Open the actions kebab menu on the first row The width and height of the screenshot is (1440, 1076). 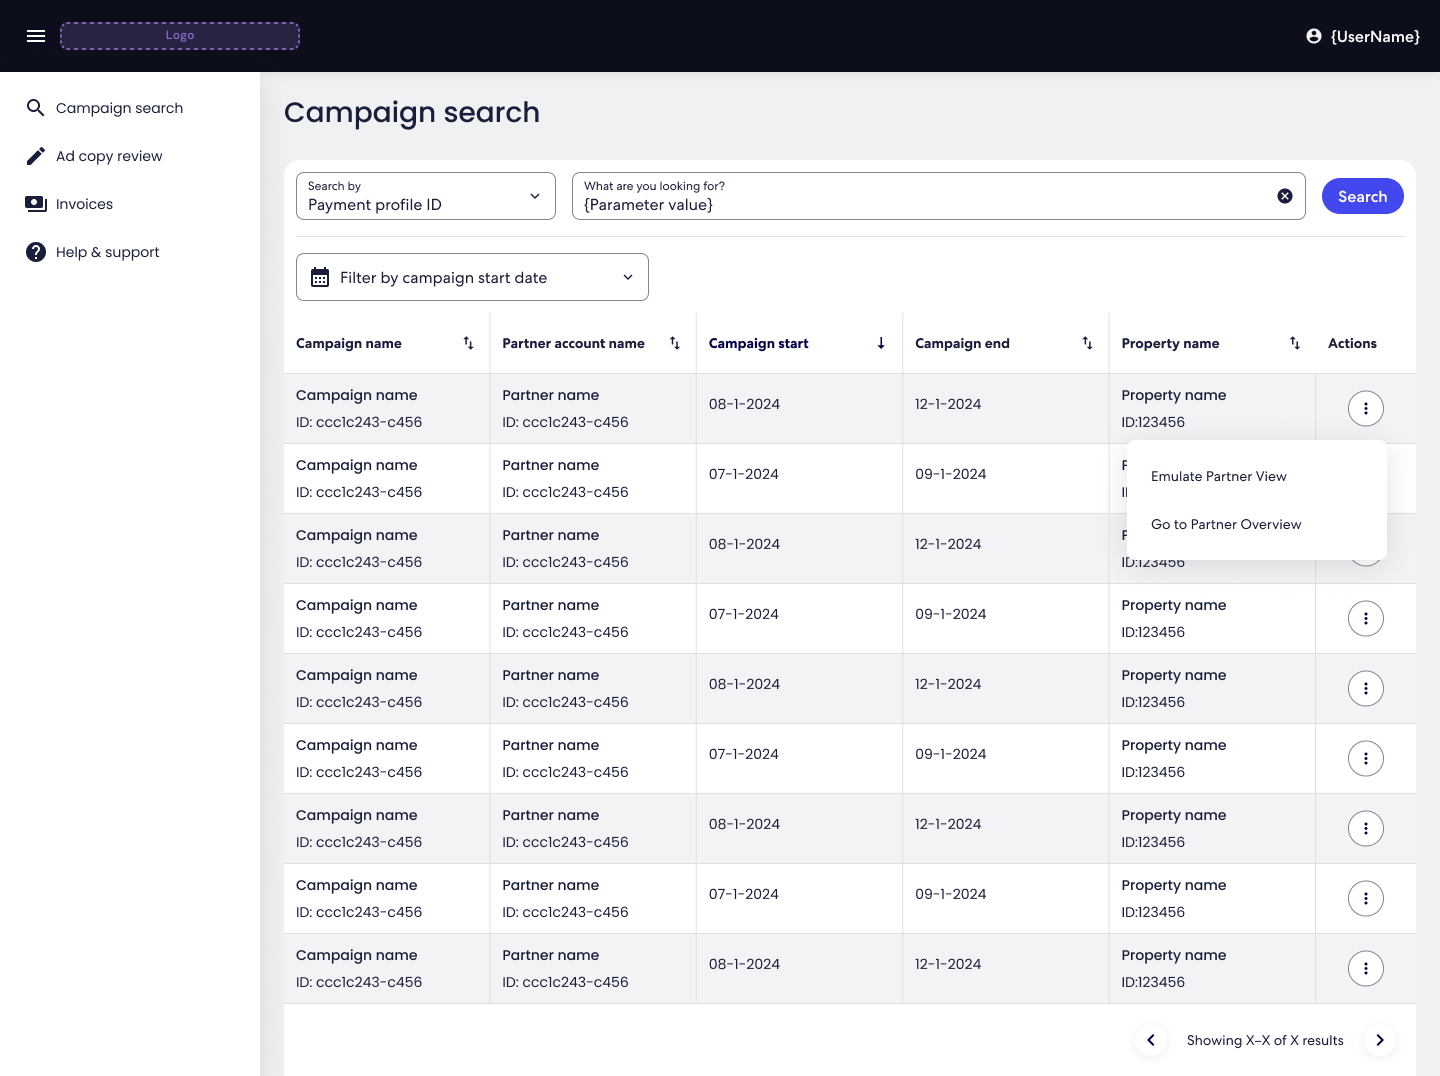1366,408
